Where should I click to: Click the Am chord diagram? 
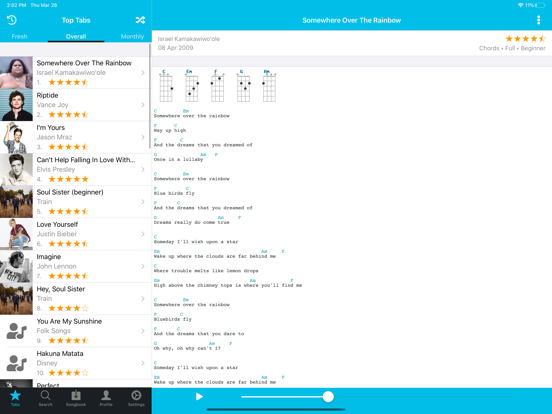(x=269, y=86)
